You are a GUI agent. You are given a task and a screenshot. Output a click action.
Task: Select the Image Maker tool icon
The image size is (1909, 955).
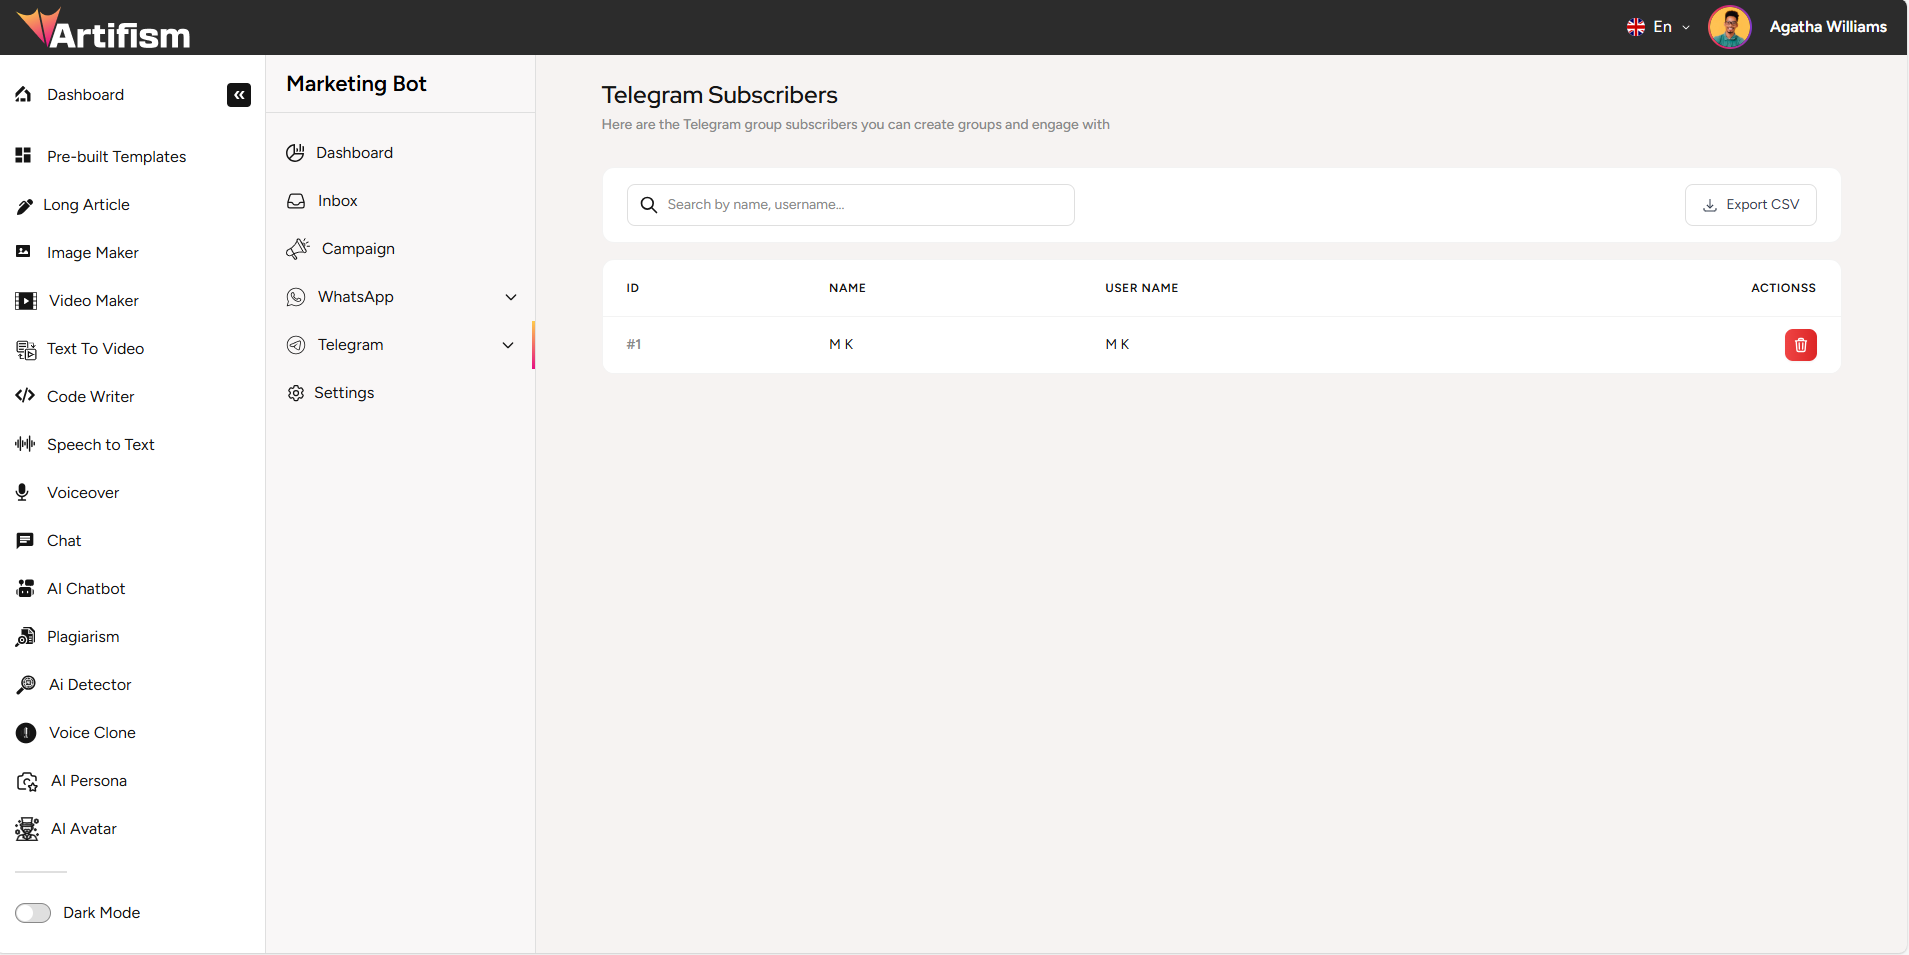pyautogui.click(x=25, y=252)
